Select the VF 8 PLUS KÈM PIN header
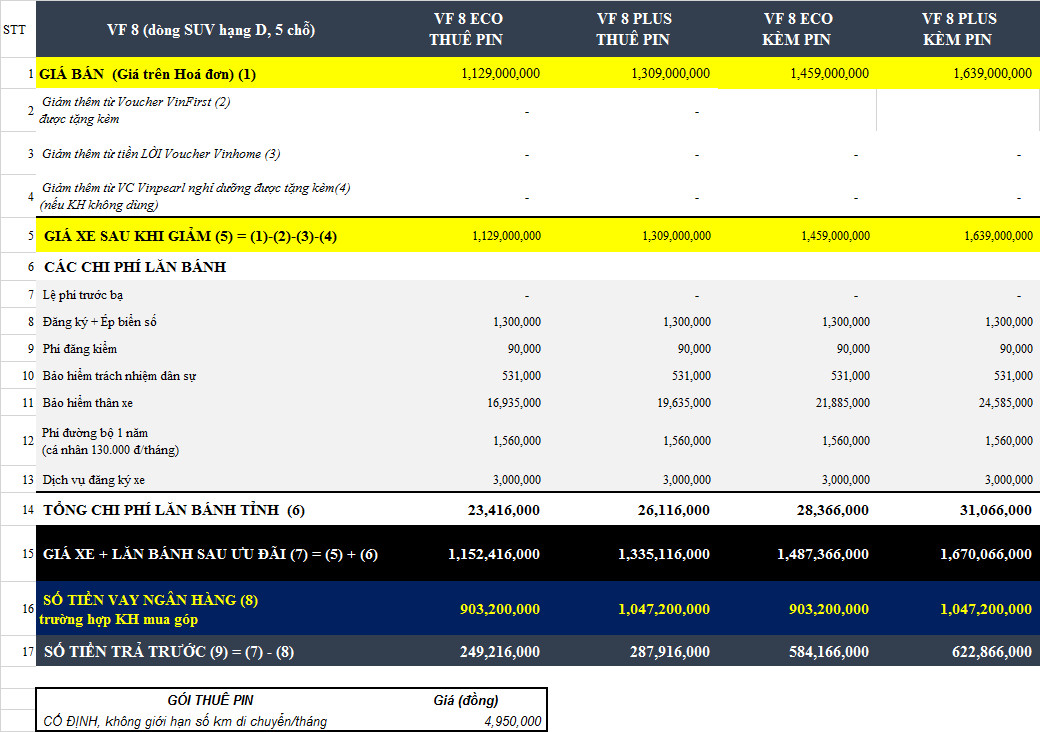 click(x=958, y=29)
